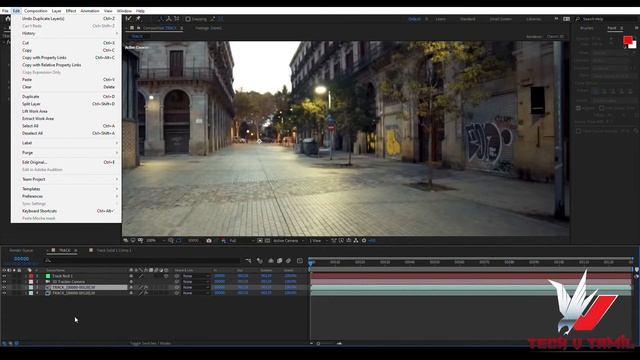Choose Copy from the Edit menu

[x=66, y=50]
